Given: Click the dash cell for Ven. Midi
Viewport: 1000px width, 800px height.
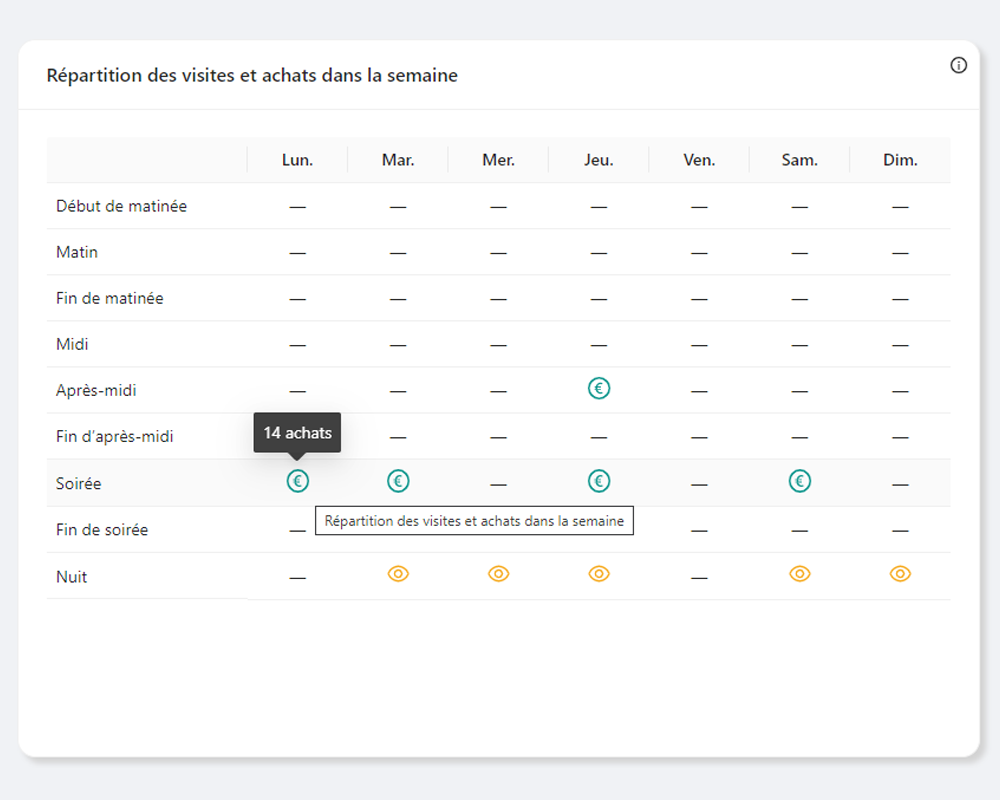Looking at the screenshot, I should 699,343.
